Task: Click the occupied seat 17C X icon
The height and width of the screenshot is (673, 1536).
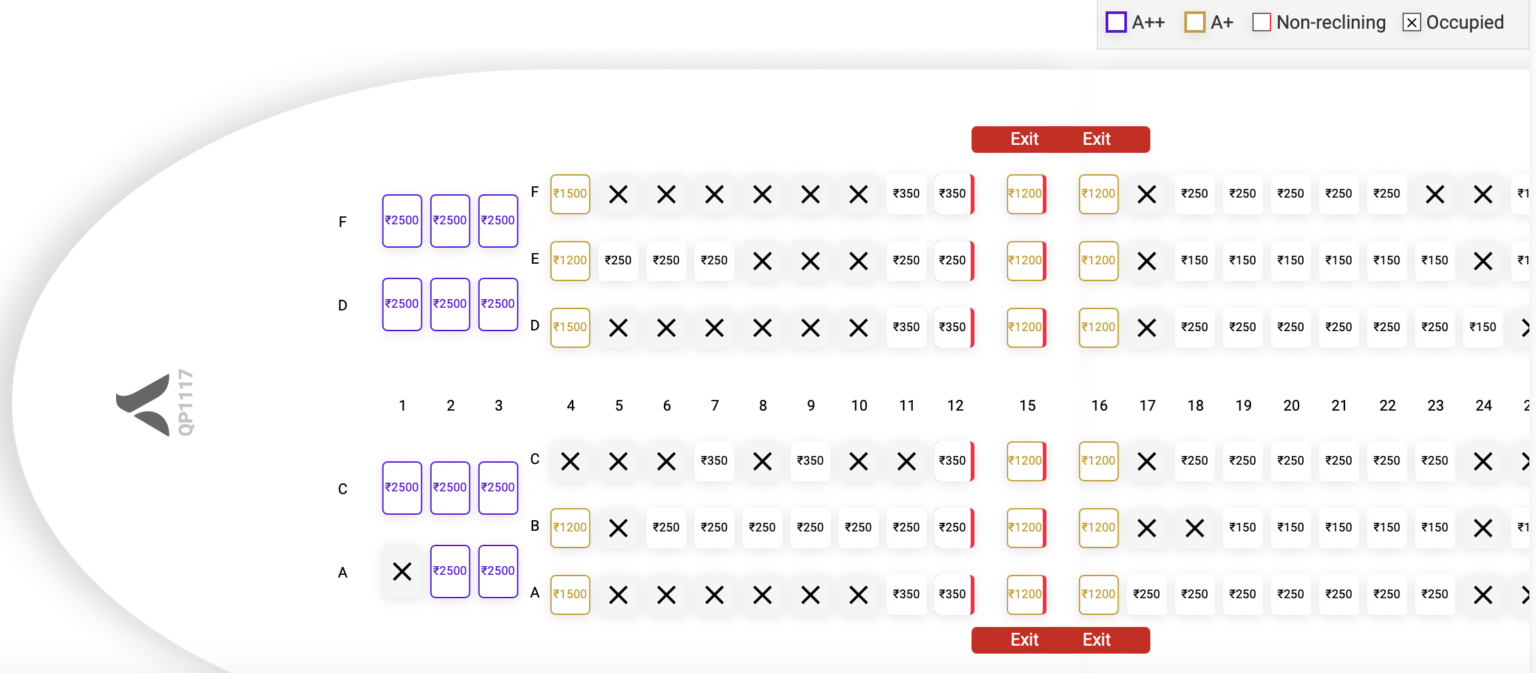Action: 1147,461
